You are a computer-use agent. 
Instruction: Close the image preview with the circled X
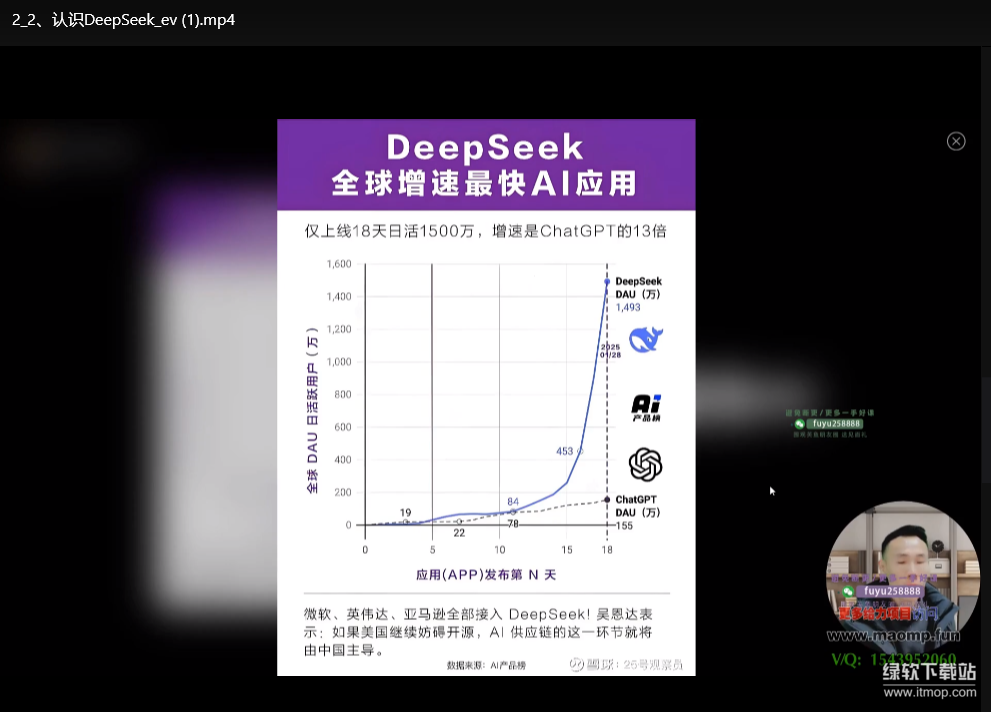(x=956, y=141)
